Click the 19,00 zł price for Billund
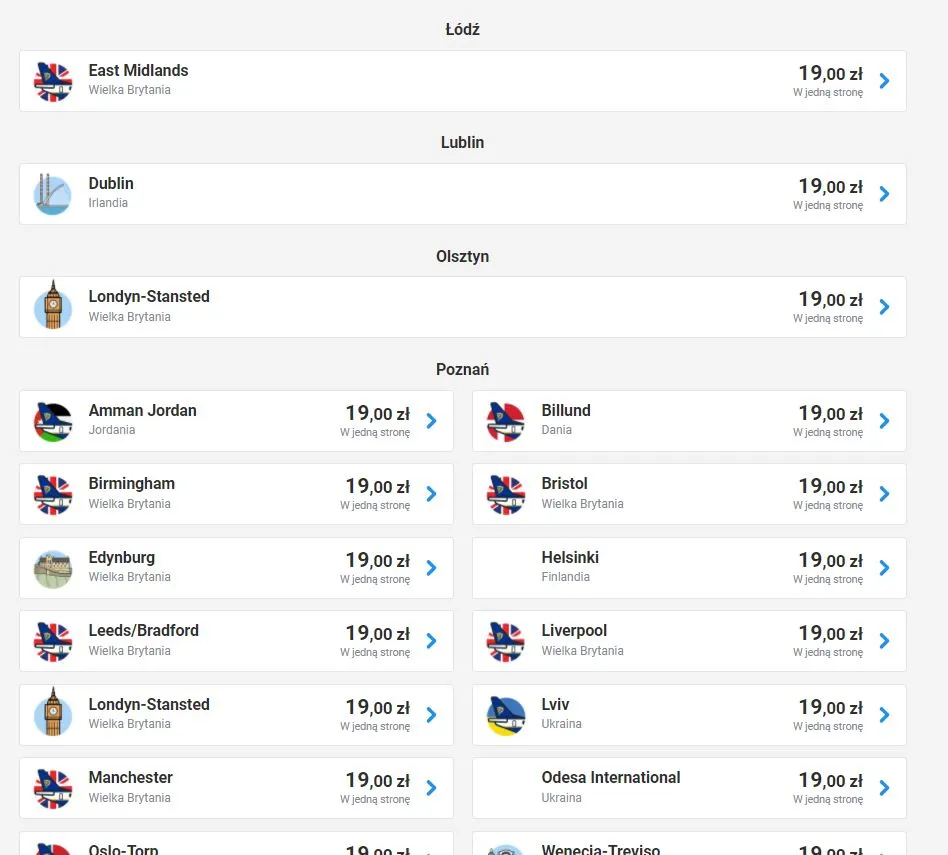Screen dimensions: 948x855 [x=829, y=413]
